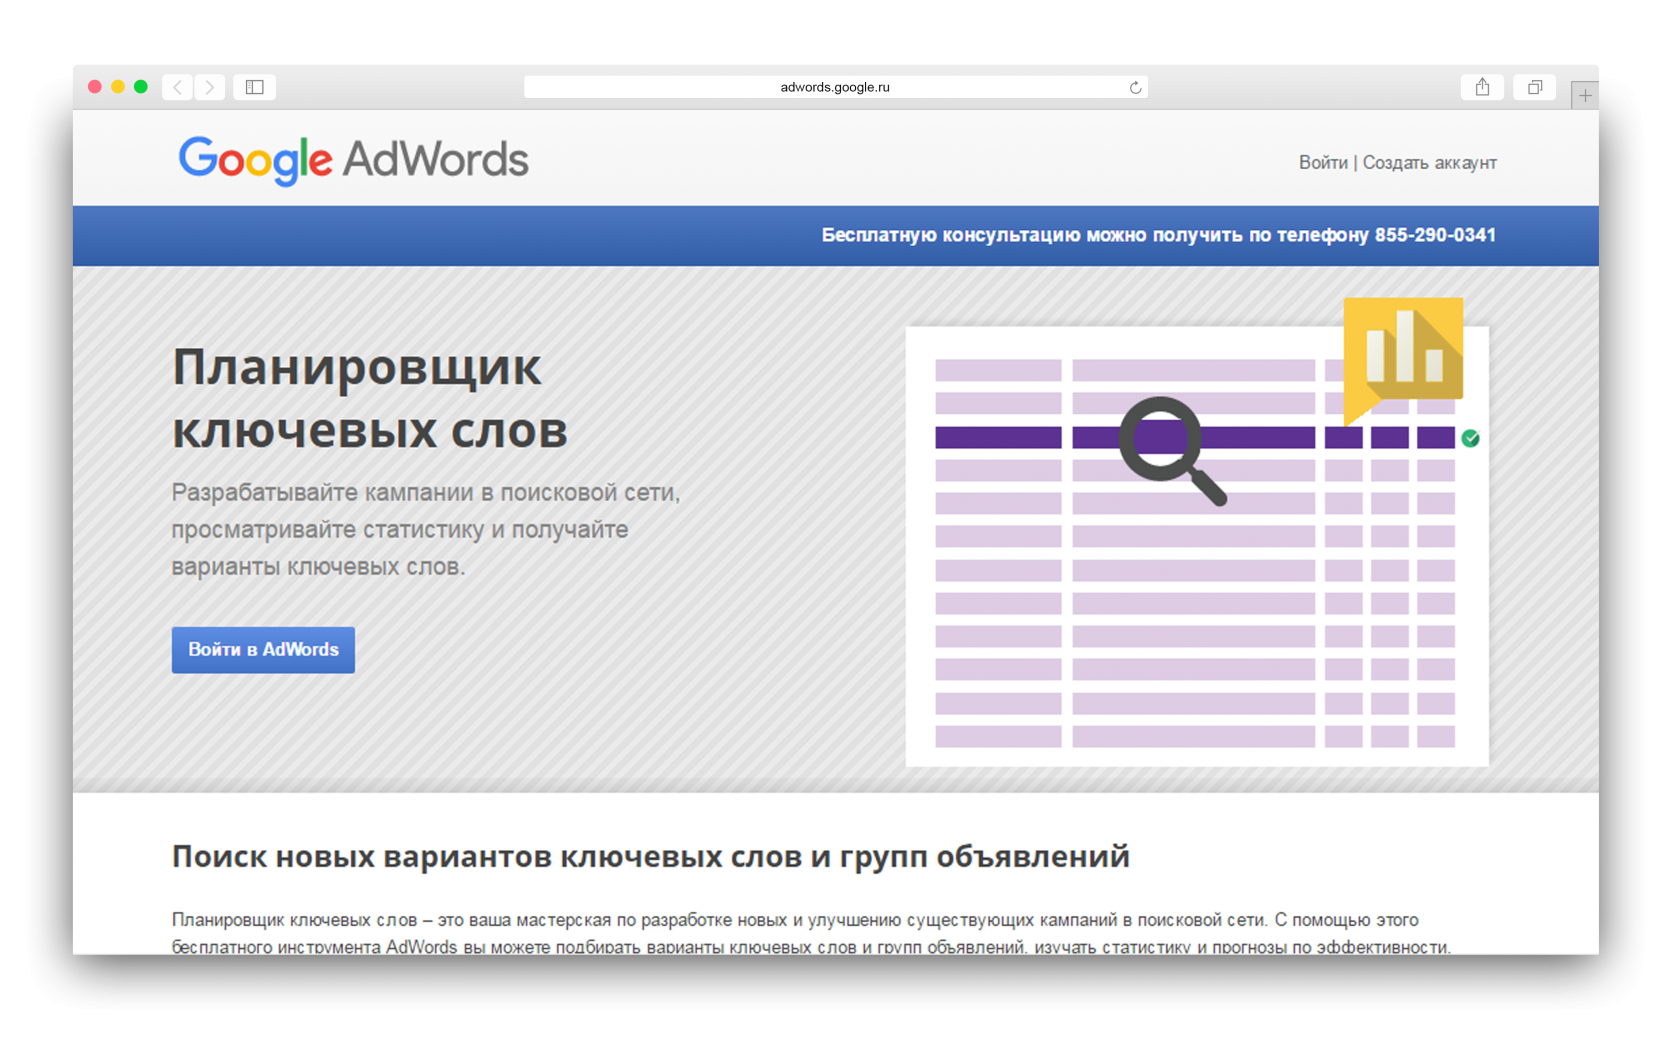Toggle the Safari sidebar icon
The width and height of the screenshot is (1680, 1044).
tap(255, 87)
